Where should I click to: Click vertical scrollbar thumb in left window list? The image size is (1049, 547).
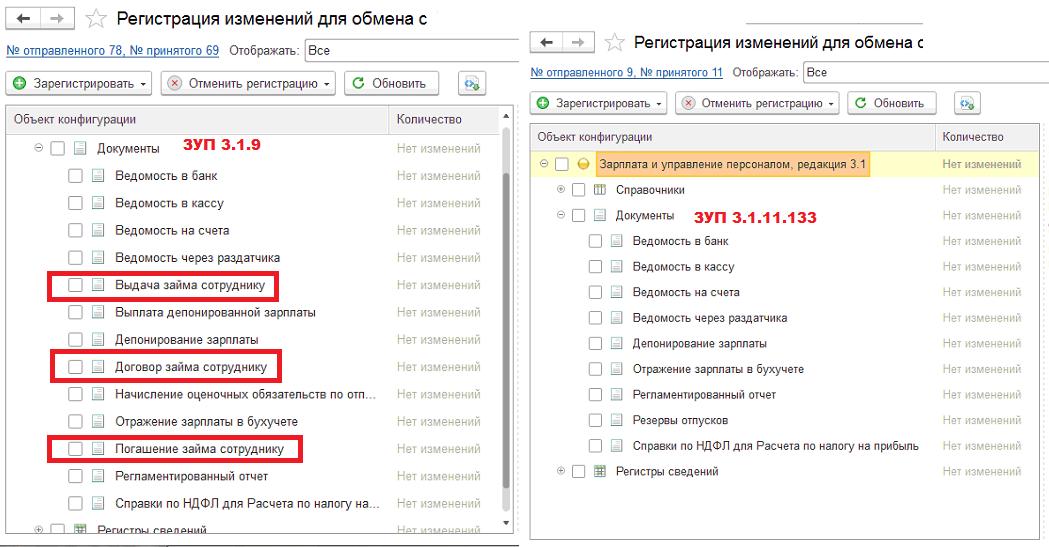(506, 331)
